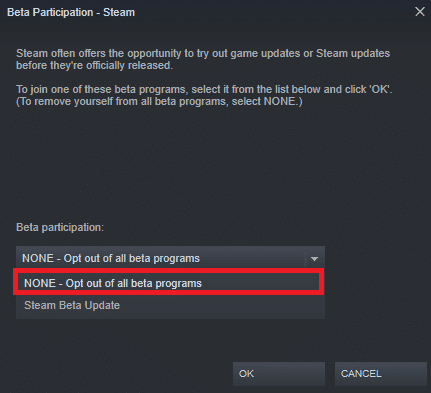Click the 'Steam often offers the opportunity' paragraph
This screenshot has width=431, height=393.
click(x=203, y=59)
